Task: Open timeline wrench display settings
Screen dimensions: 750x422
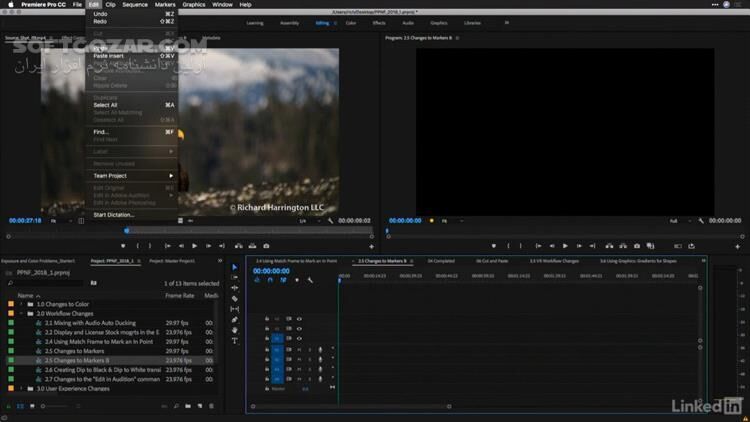Action: [310, 280]
